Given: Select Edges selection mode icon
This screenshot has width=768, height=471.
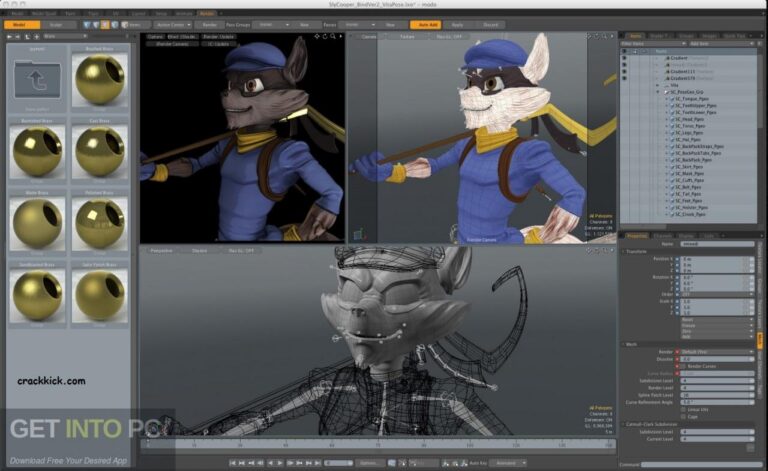Looking at the screenshot, I should click(96, 24).
